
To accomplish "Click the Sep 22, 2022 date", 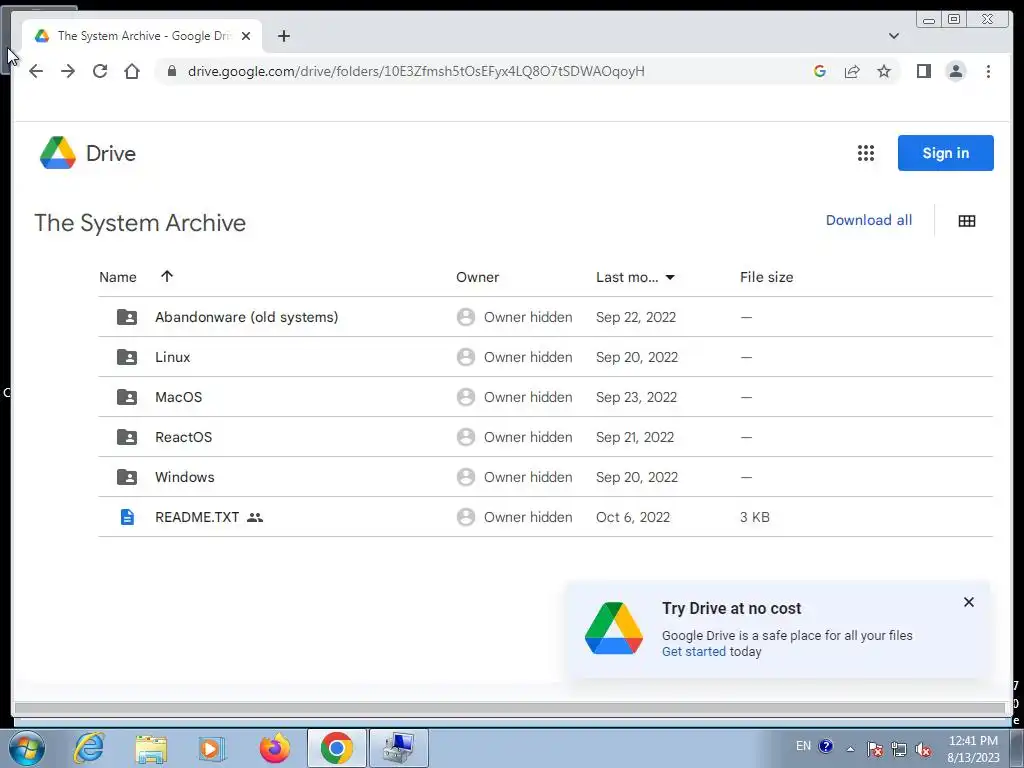I will [x=635, y=317].
